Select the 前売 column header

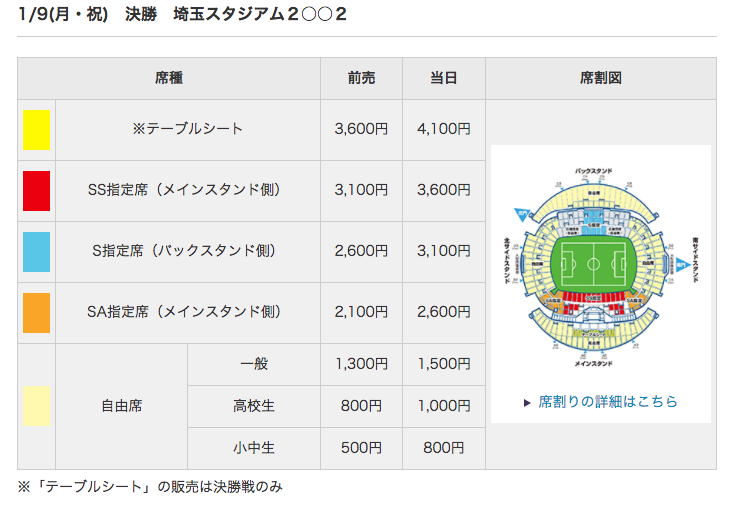(361, 78)
